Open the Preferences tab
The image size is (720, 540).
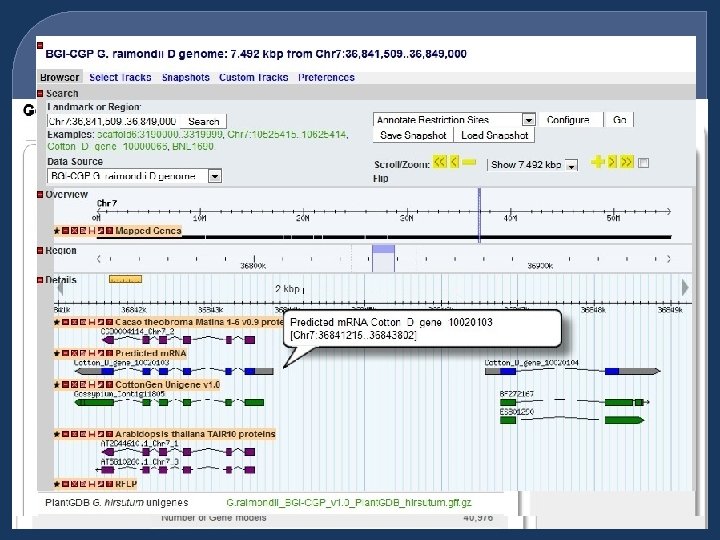point(326,78)
